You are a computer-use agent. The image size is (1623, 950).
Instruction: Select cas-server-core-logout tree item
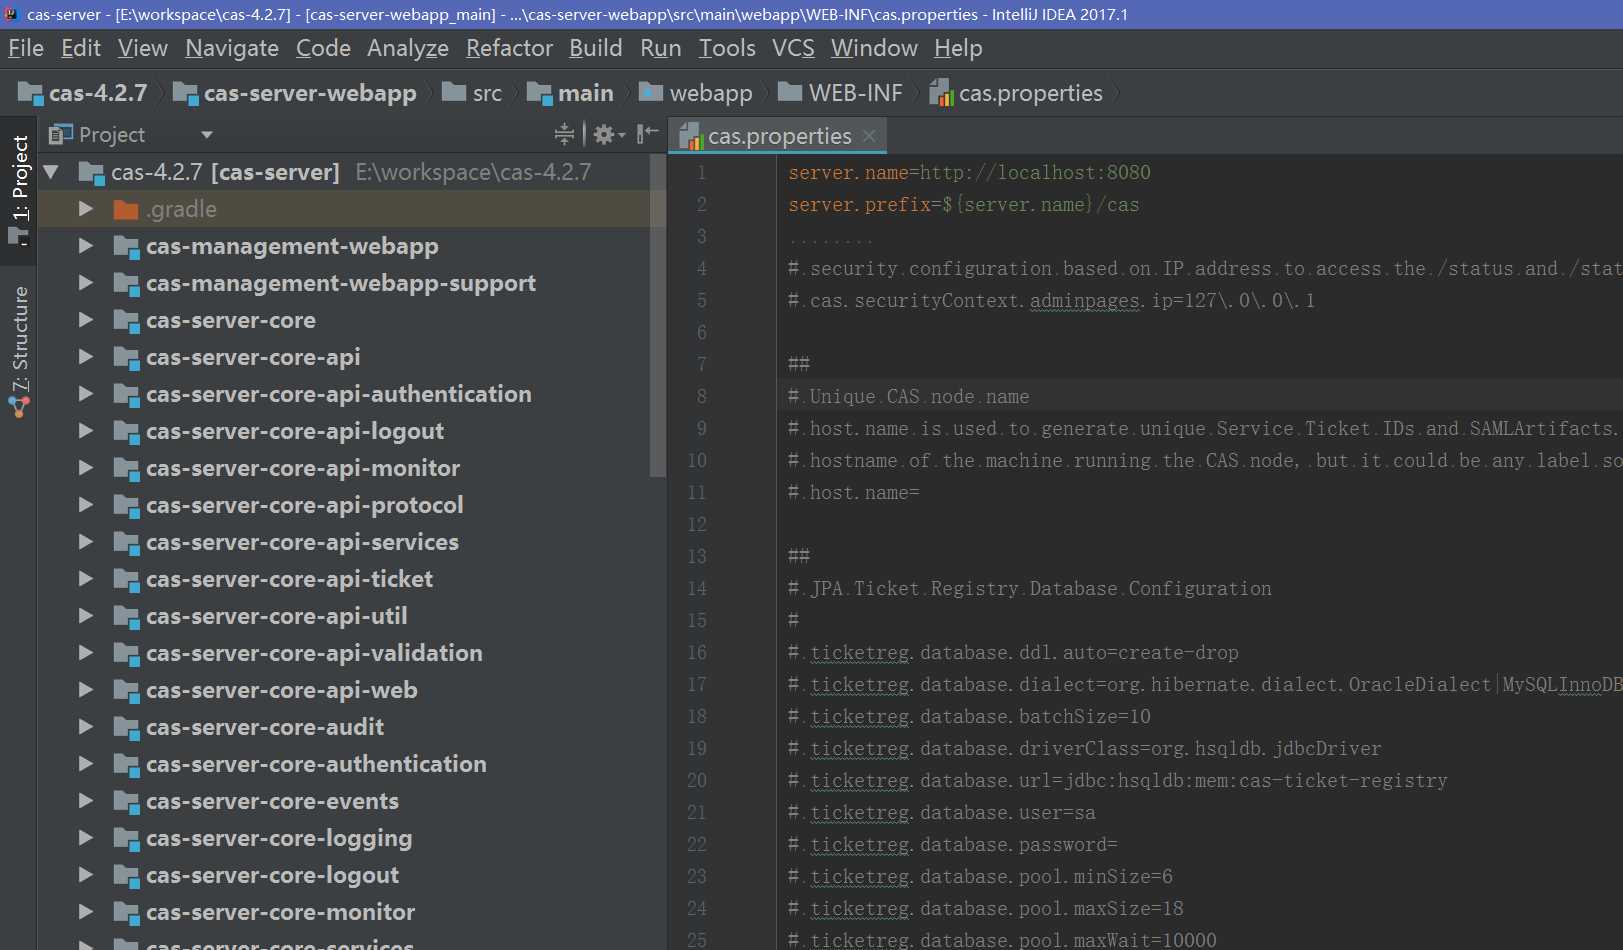(272, 875)
